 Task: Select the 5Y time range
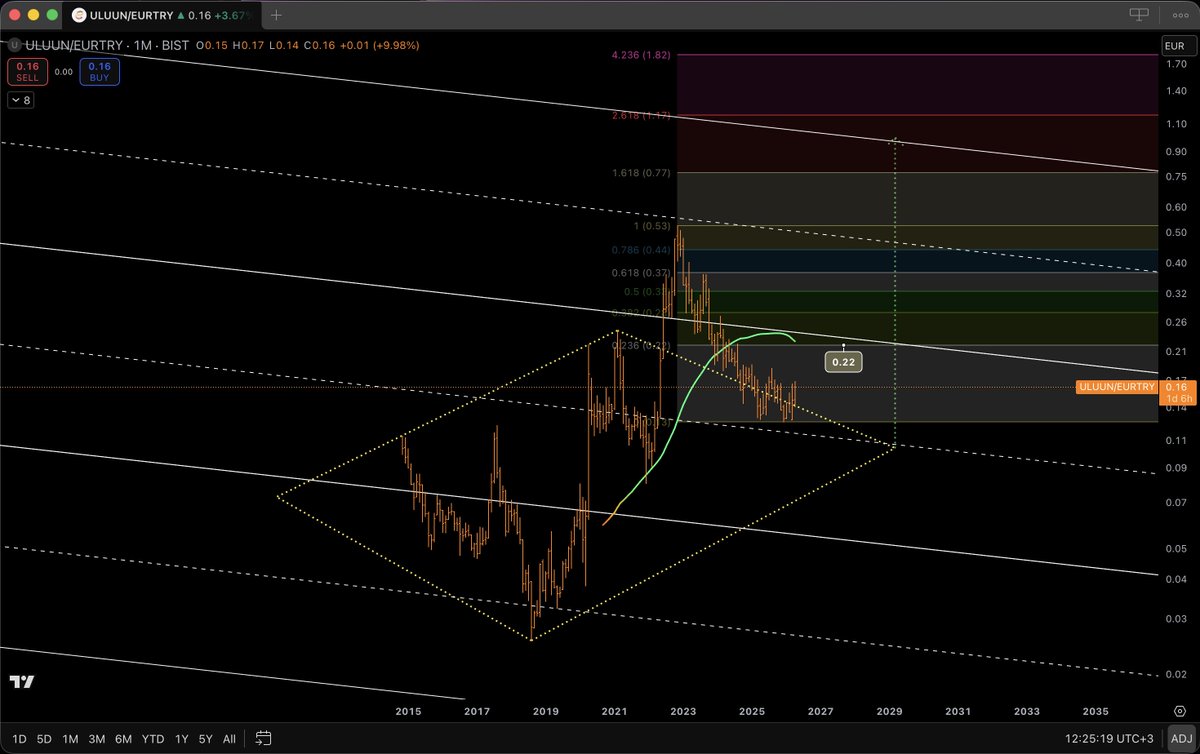(x=205, y=739)
